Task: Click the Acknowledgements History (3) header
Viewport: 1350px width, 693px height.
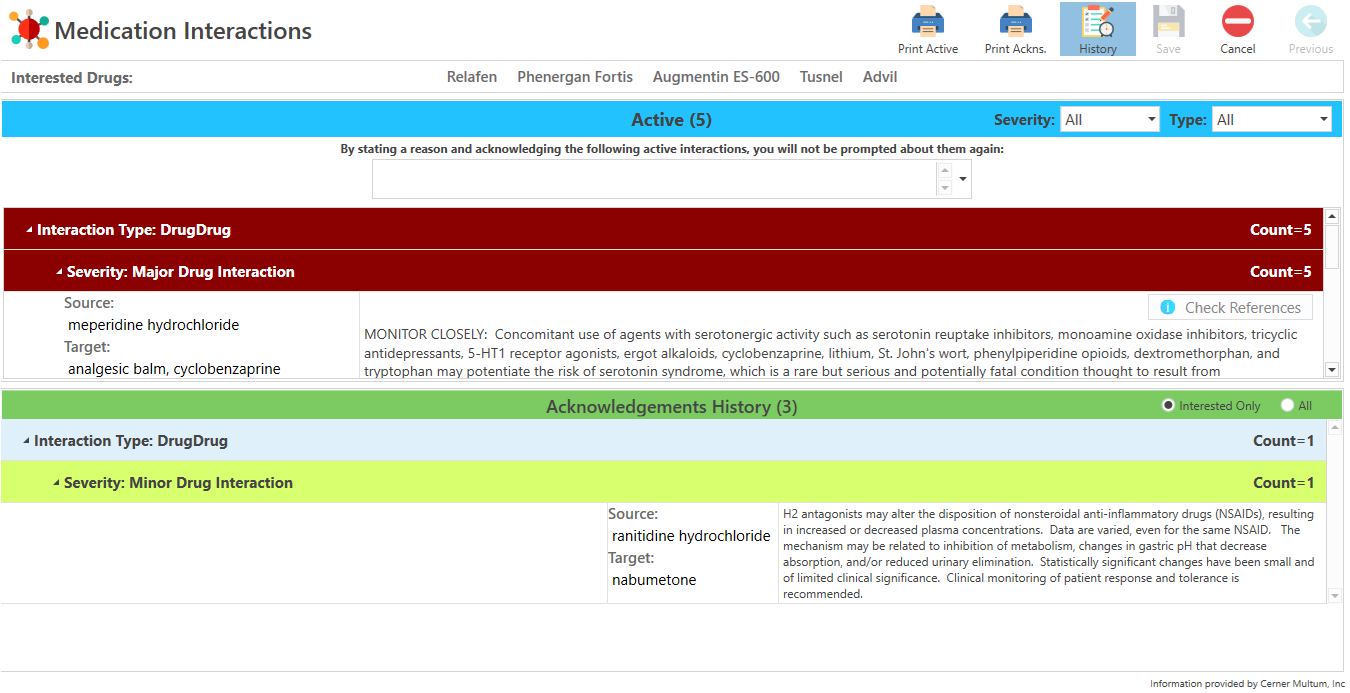Action: [x=671, y=407]
